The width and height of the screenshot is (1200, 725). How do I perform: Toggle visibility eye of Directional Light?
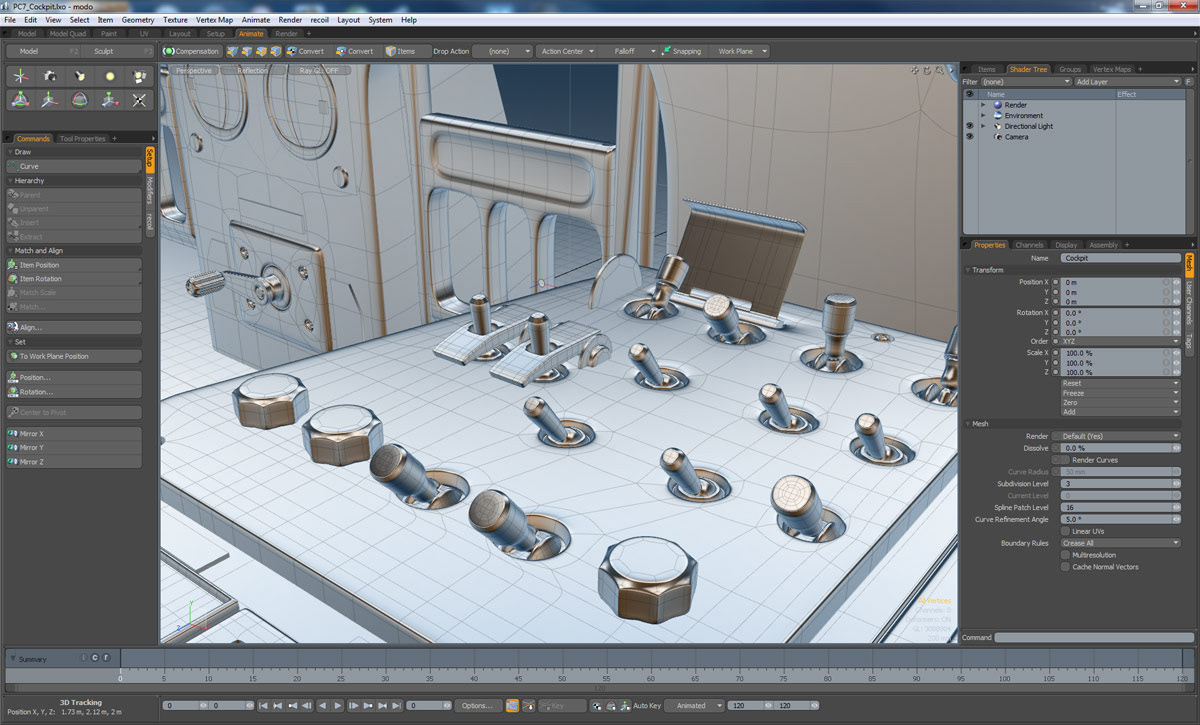[x=969, y=126]
